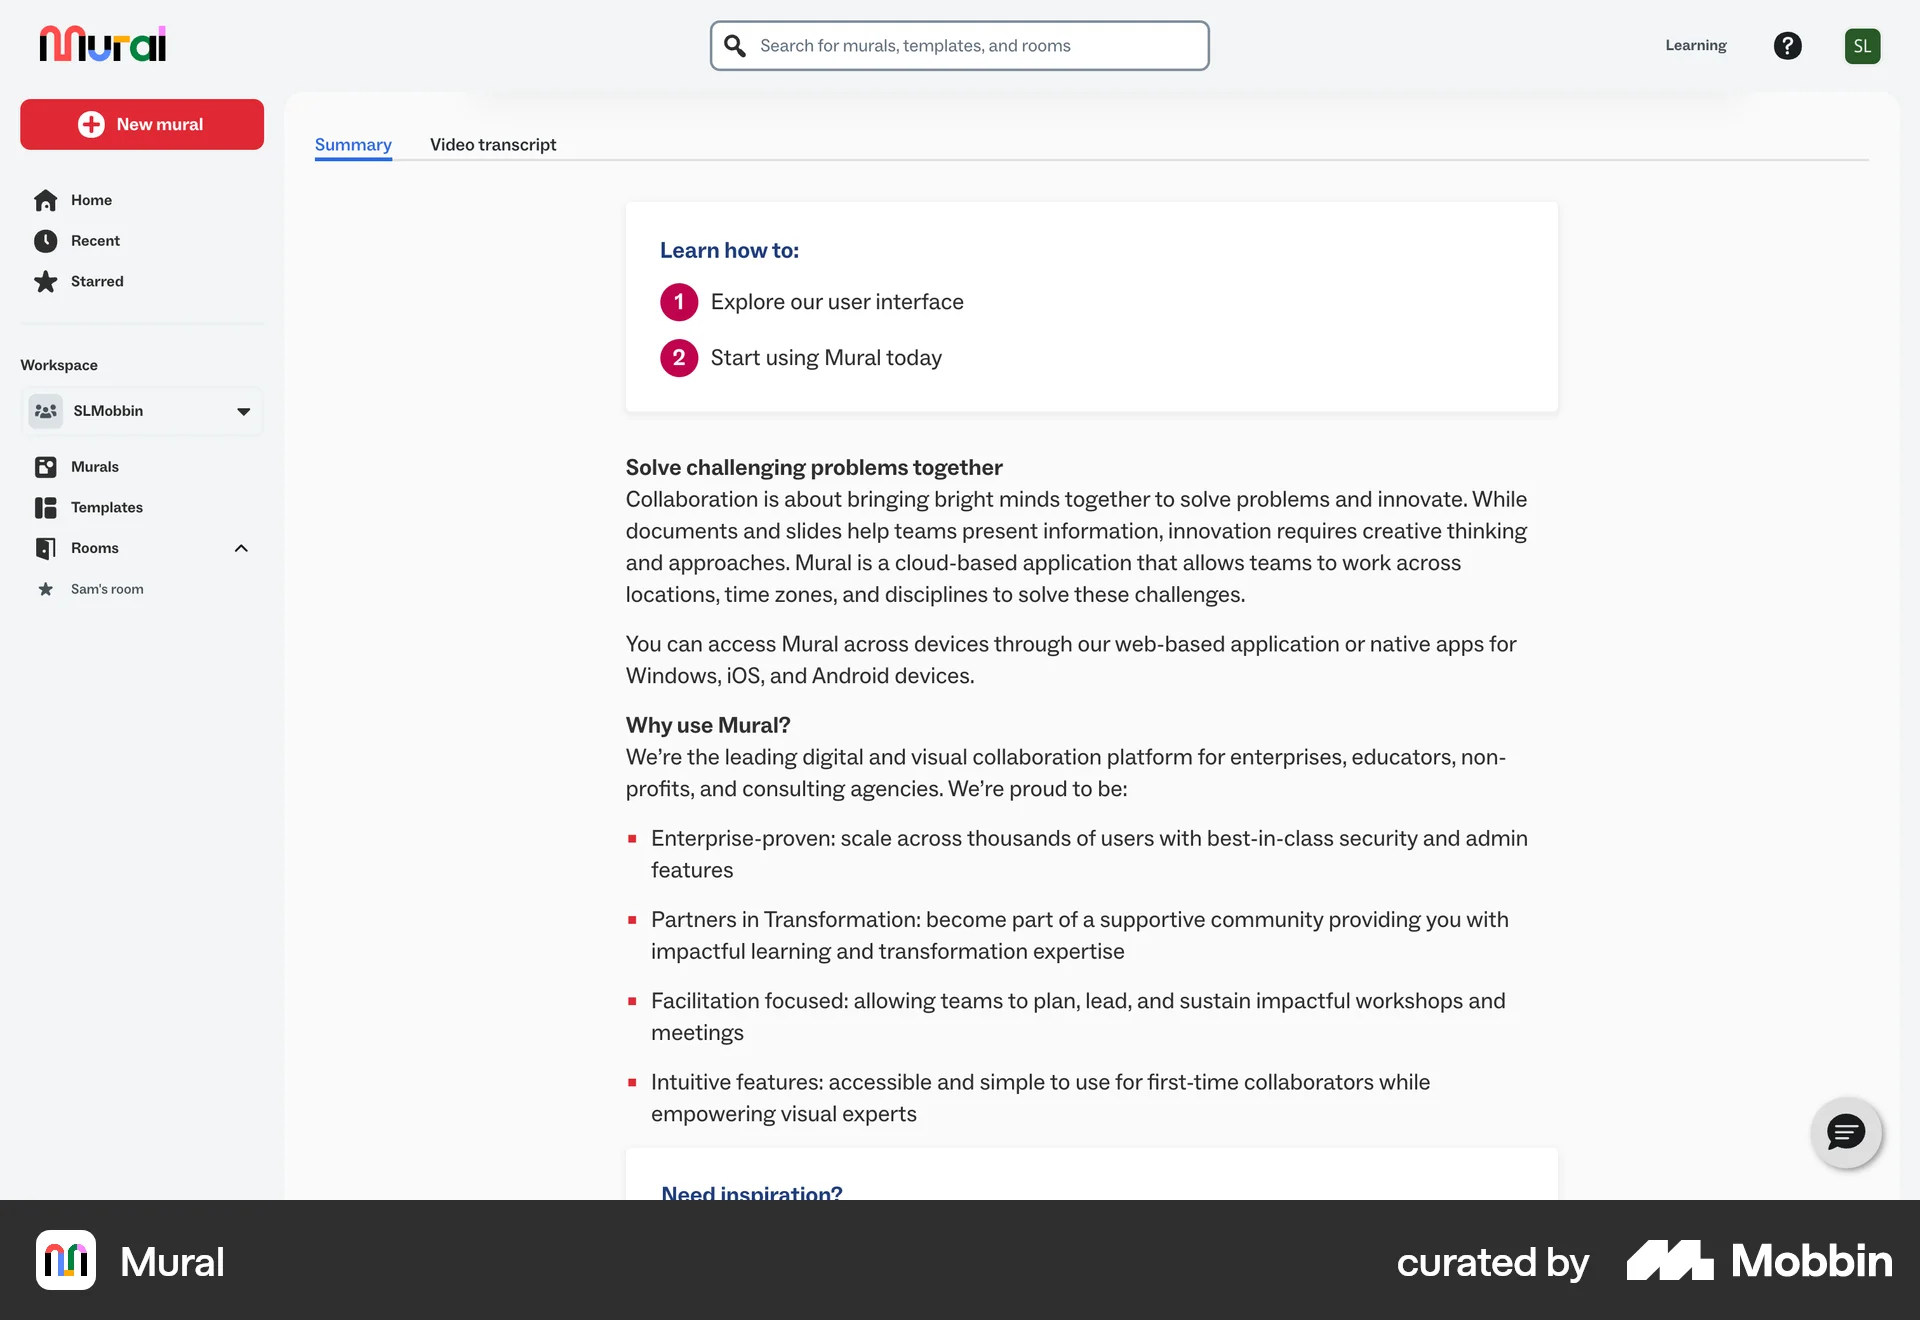Click the Need inspiration? heading

[x=752, y=1192]
